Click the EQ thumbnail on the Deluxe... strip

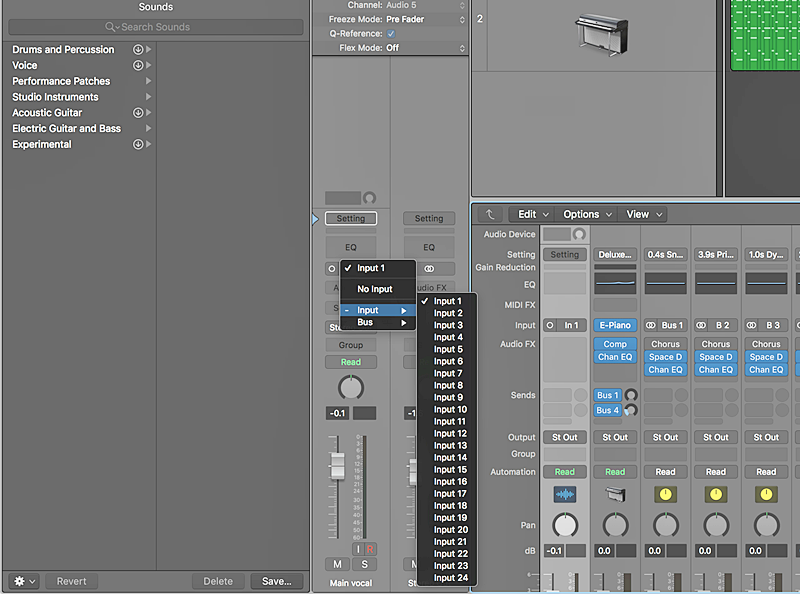615,283
